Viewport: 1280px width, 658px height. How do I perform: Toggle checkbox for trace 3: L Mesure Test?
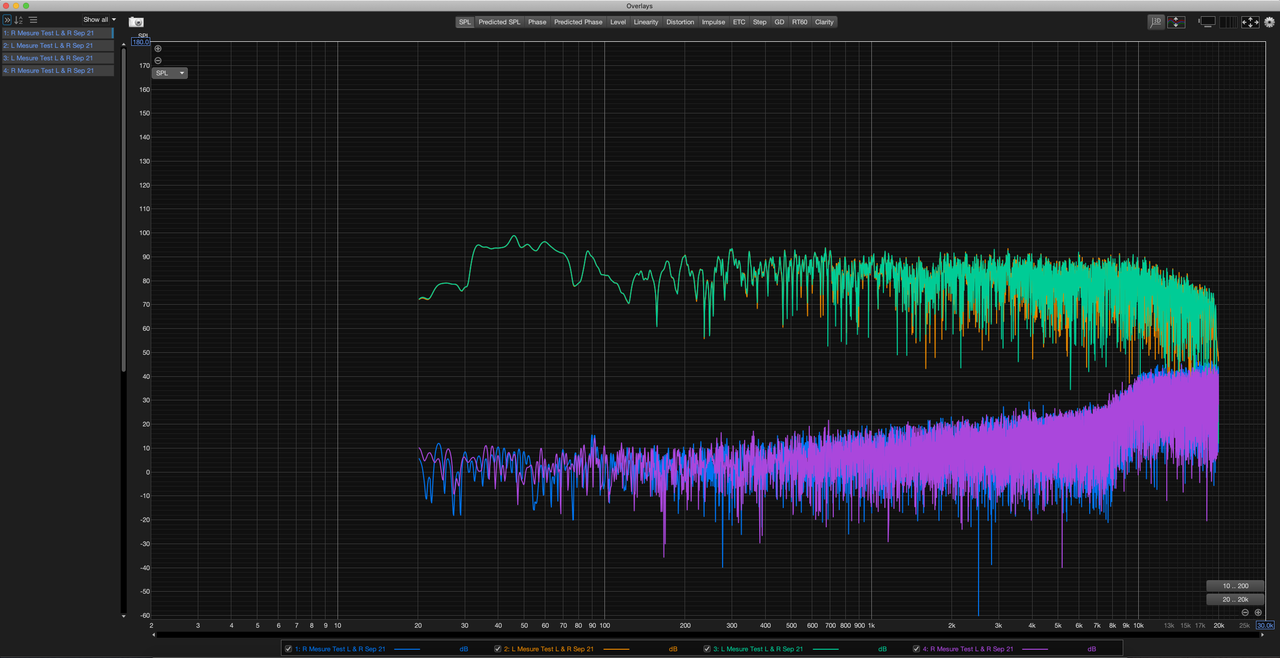click(707, 649)
